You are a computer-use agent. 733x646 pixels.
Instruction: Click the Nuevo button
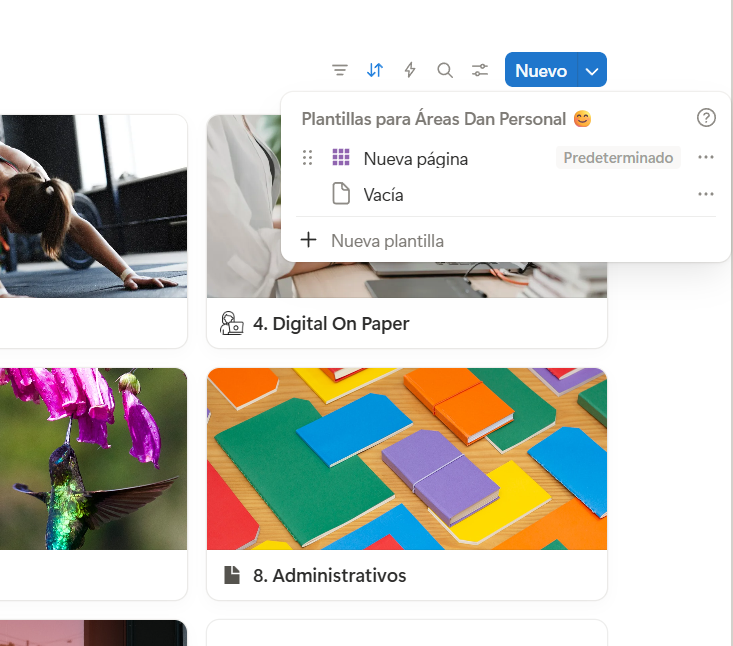point(541,70)
